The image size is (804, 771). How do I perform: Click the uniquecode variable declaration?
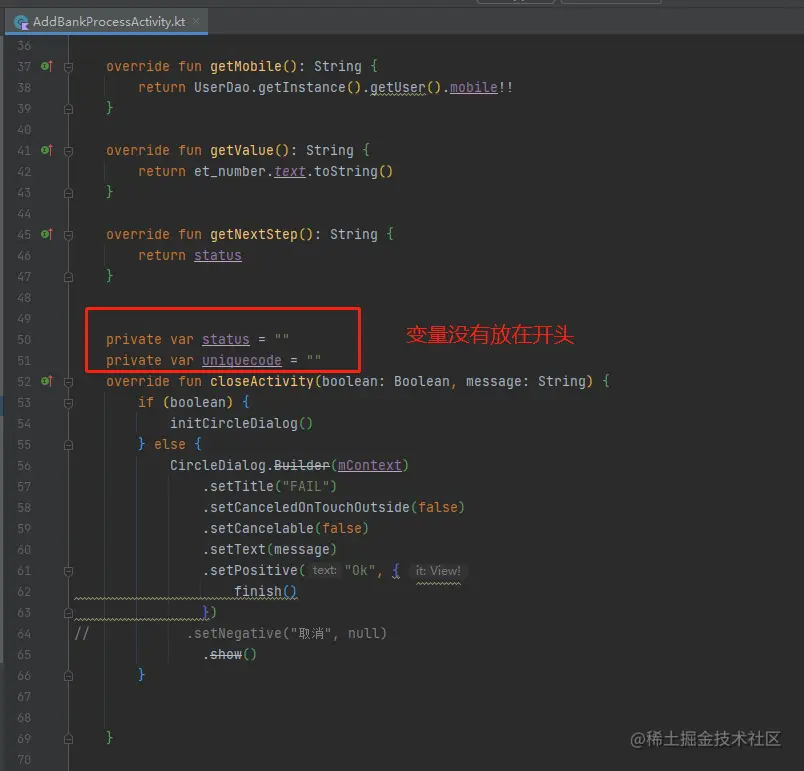point(242,360)
